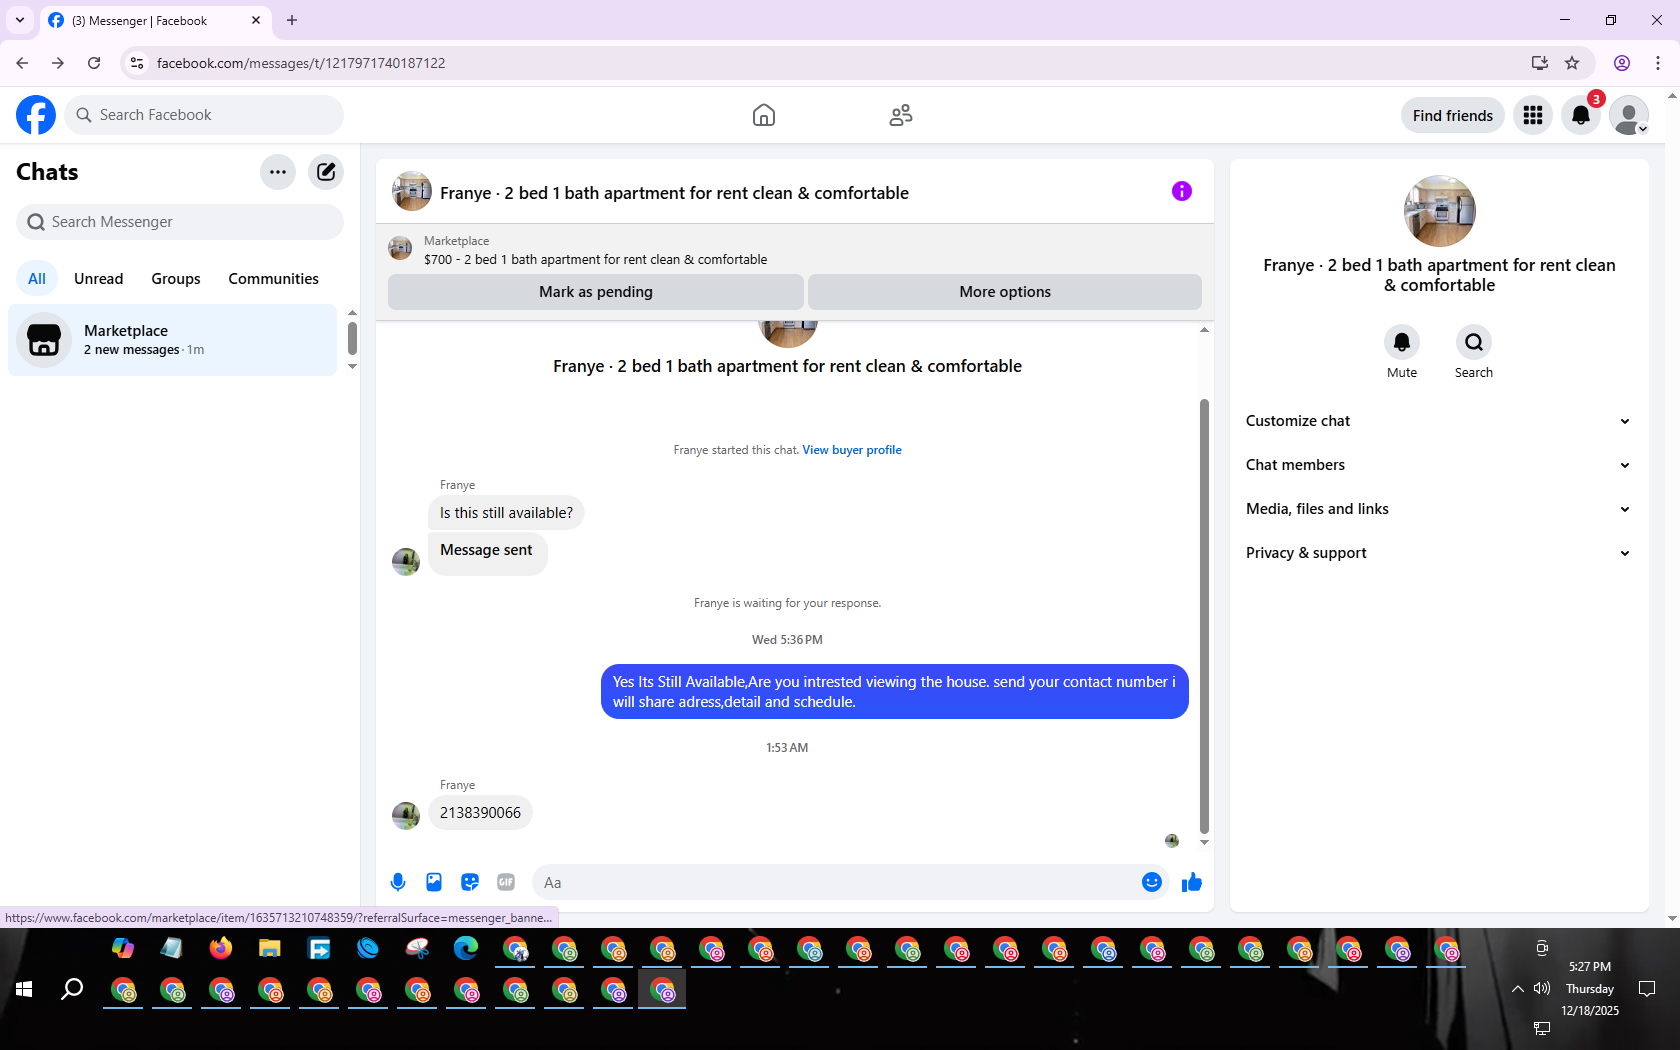
Task: Open the Chrome three-dot menu
Action: (x=1658, y=63)
